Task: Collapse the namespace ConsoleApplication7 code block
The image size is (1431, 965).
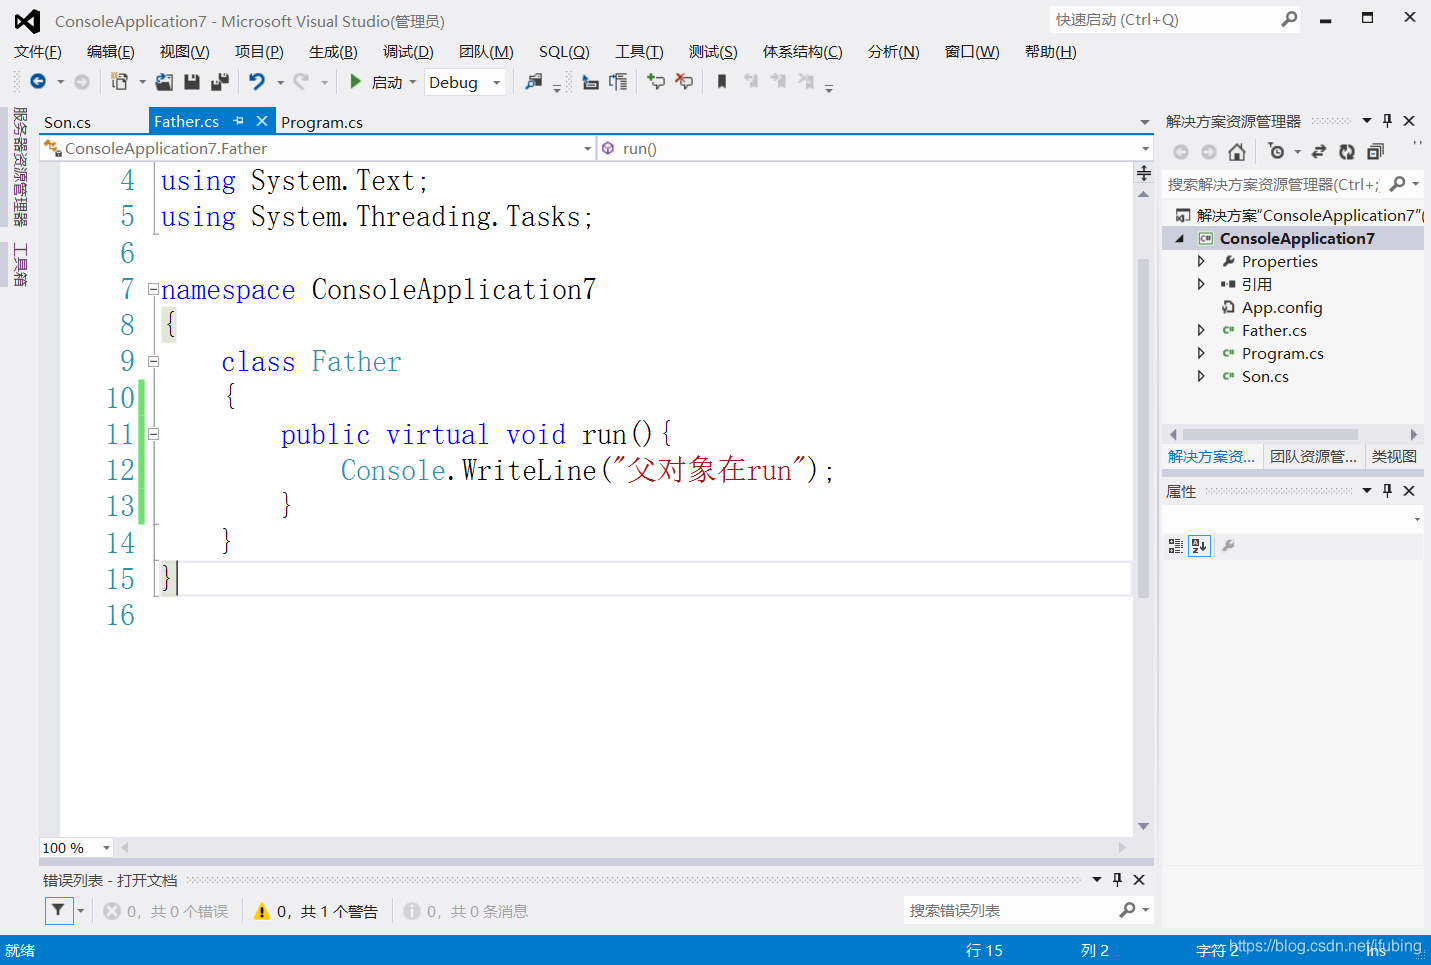Action: [x=153, y=289]
